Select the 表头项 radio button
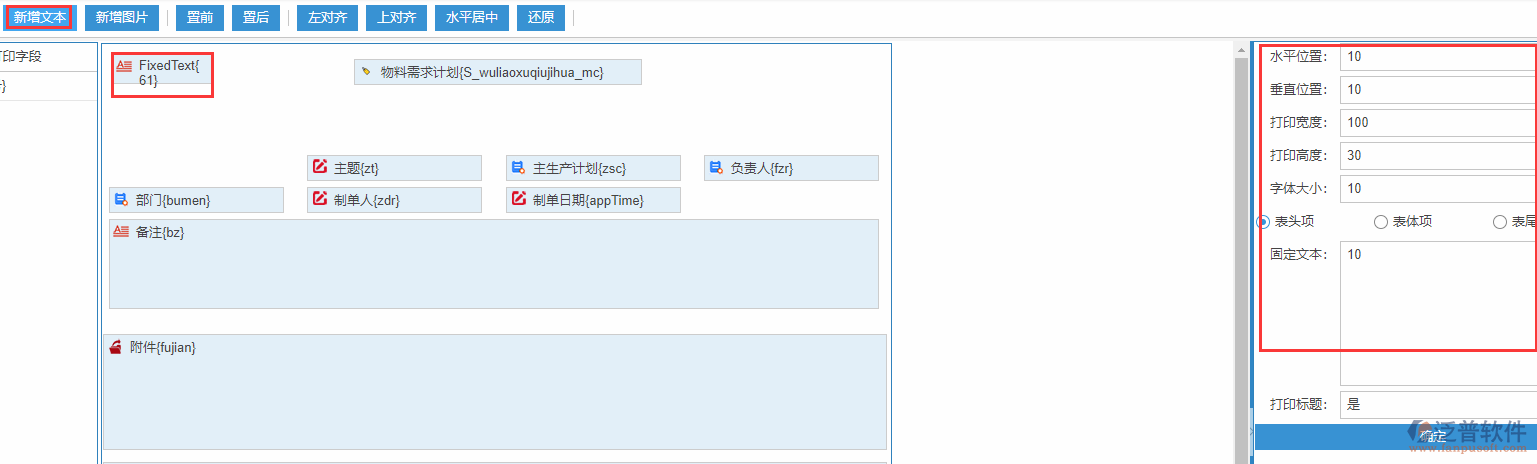 click(x=1263, y=222)
